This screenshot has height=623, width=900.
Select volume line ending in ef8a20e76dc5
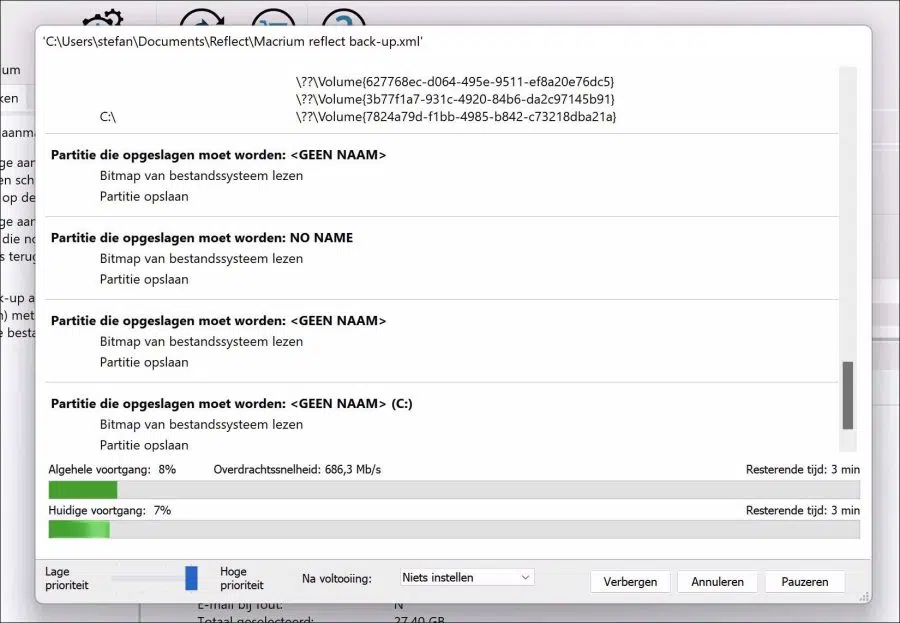(455, 82)
